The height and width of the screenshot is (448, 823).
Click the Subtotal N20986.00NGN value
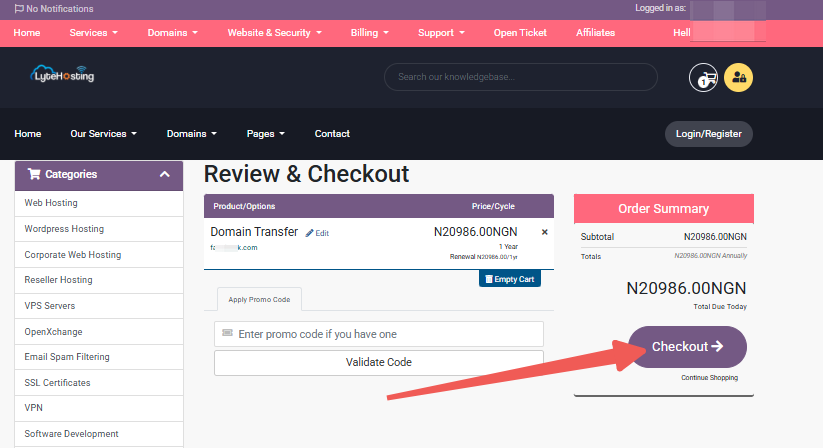[x=715, y=237]
